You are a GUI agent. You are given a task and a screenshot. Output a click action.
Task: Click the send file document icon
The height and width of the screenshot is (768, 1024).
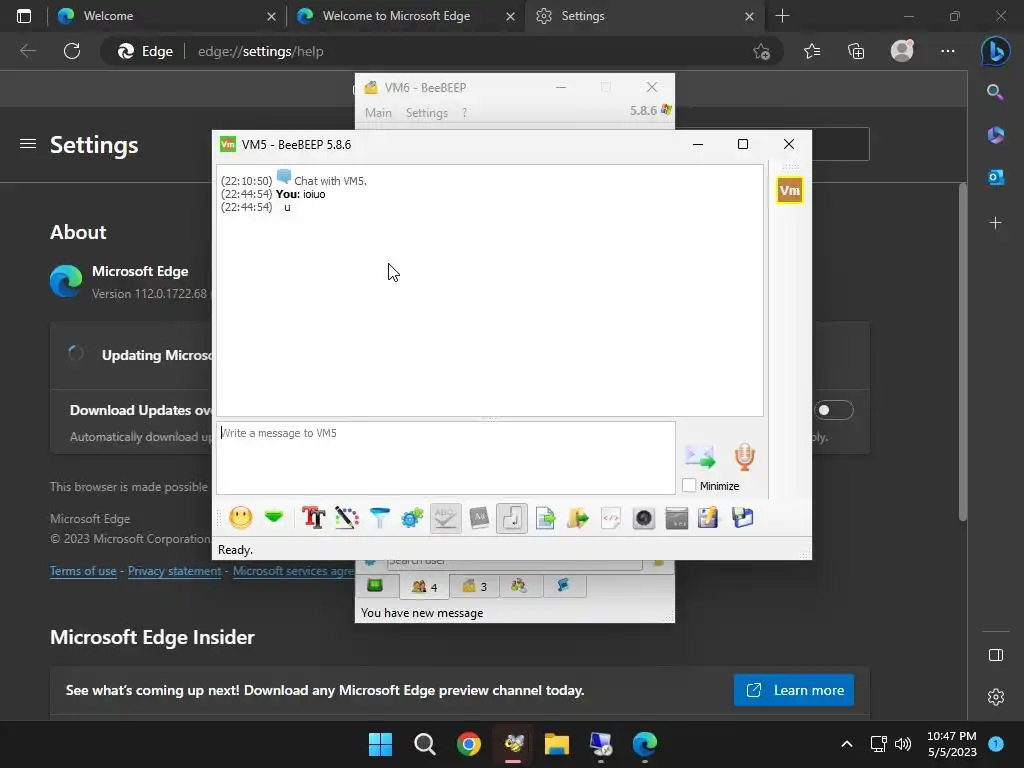pos(545,518)
